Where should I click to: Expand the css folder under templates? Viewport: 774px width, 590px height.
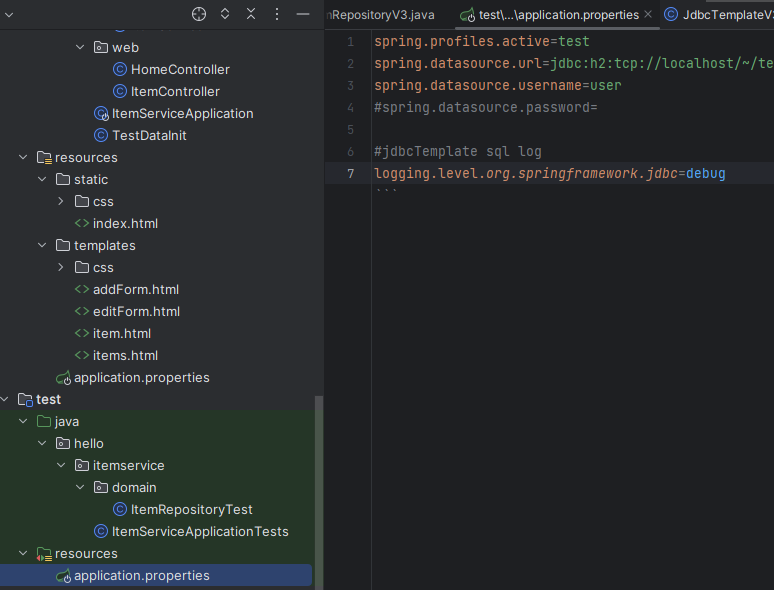point(61,267)
